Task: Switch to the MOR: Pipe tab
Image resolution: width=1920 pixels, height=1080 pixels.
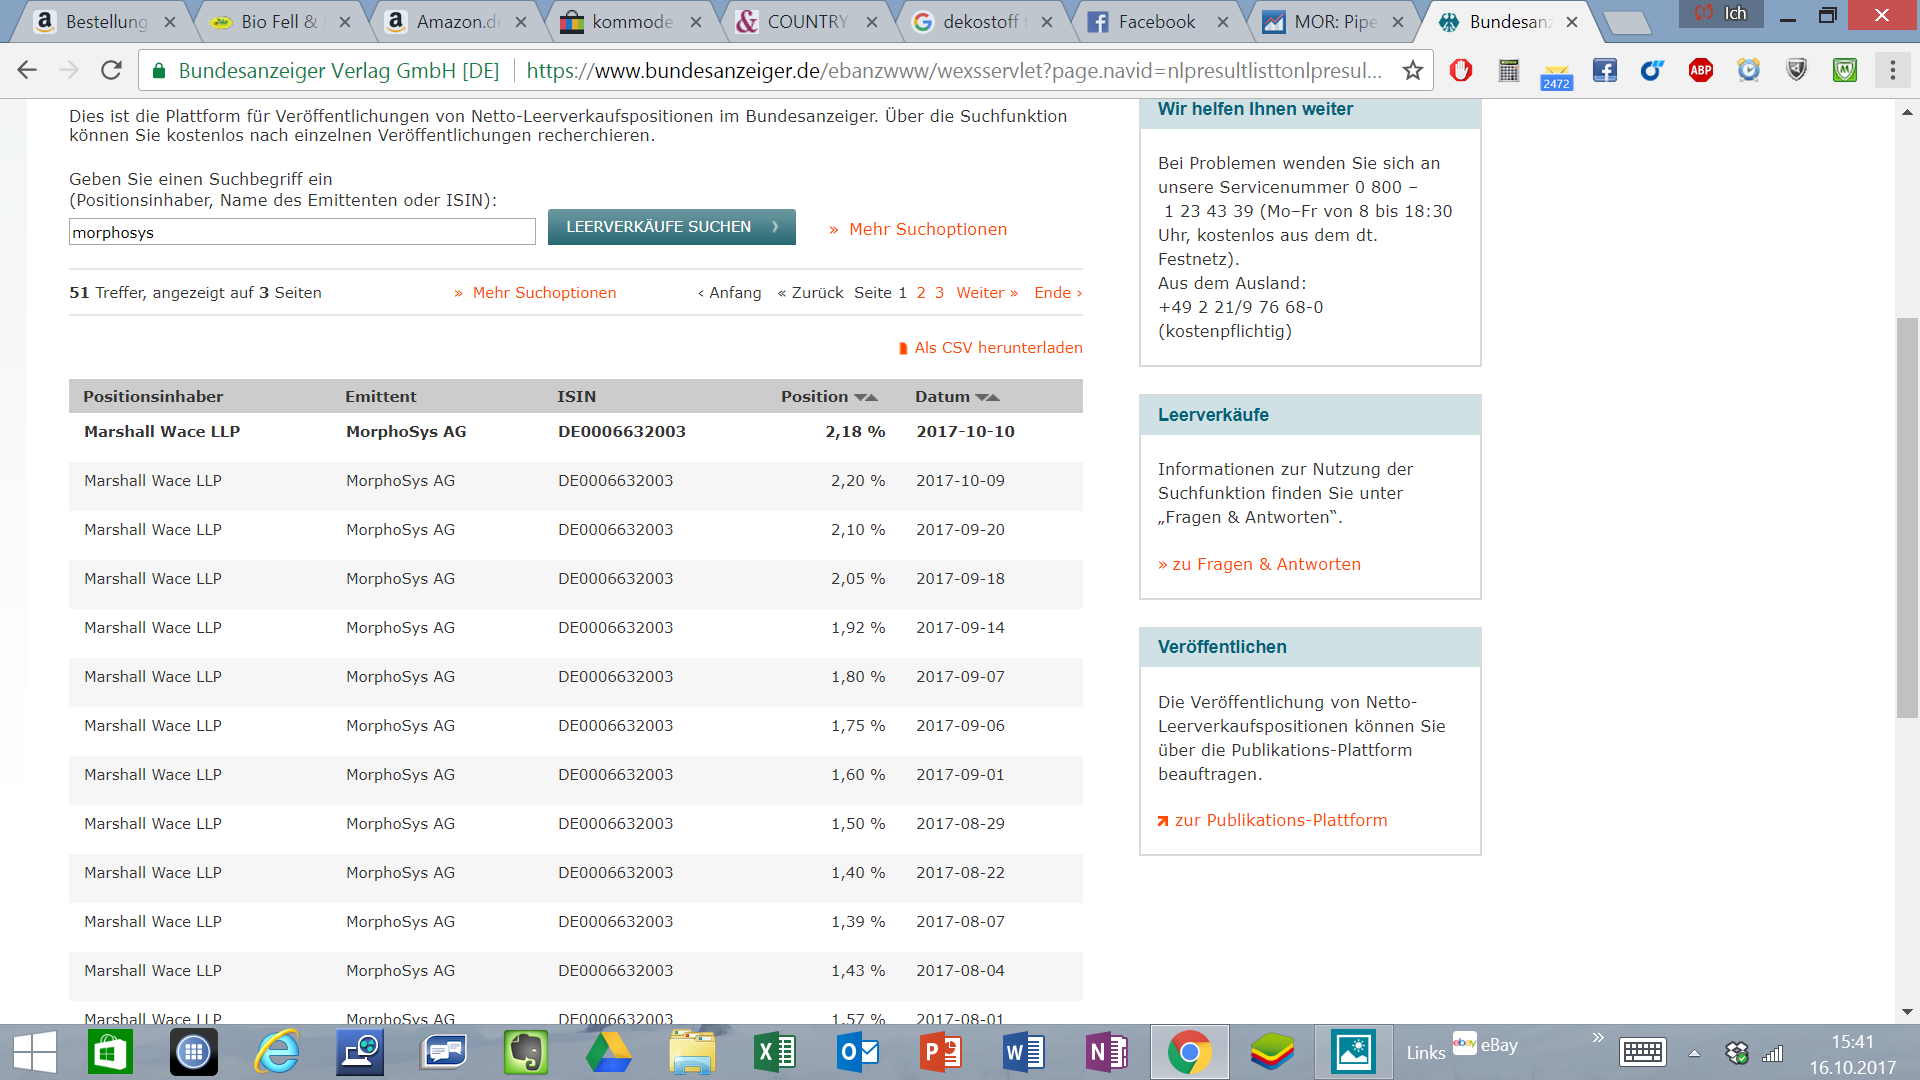Action: [1334, 22]
